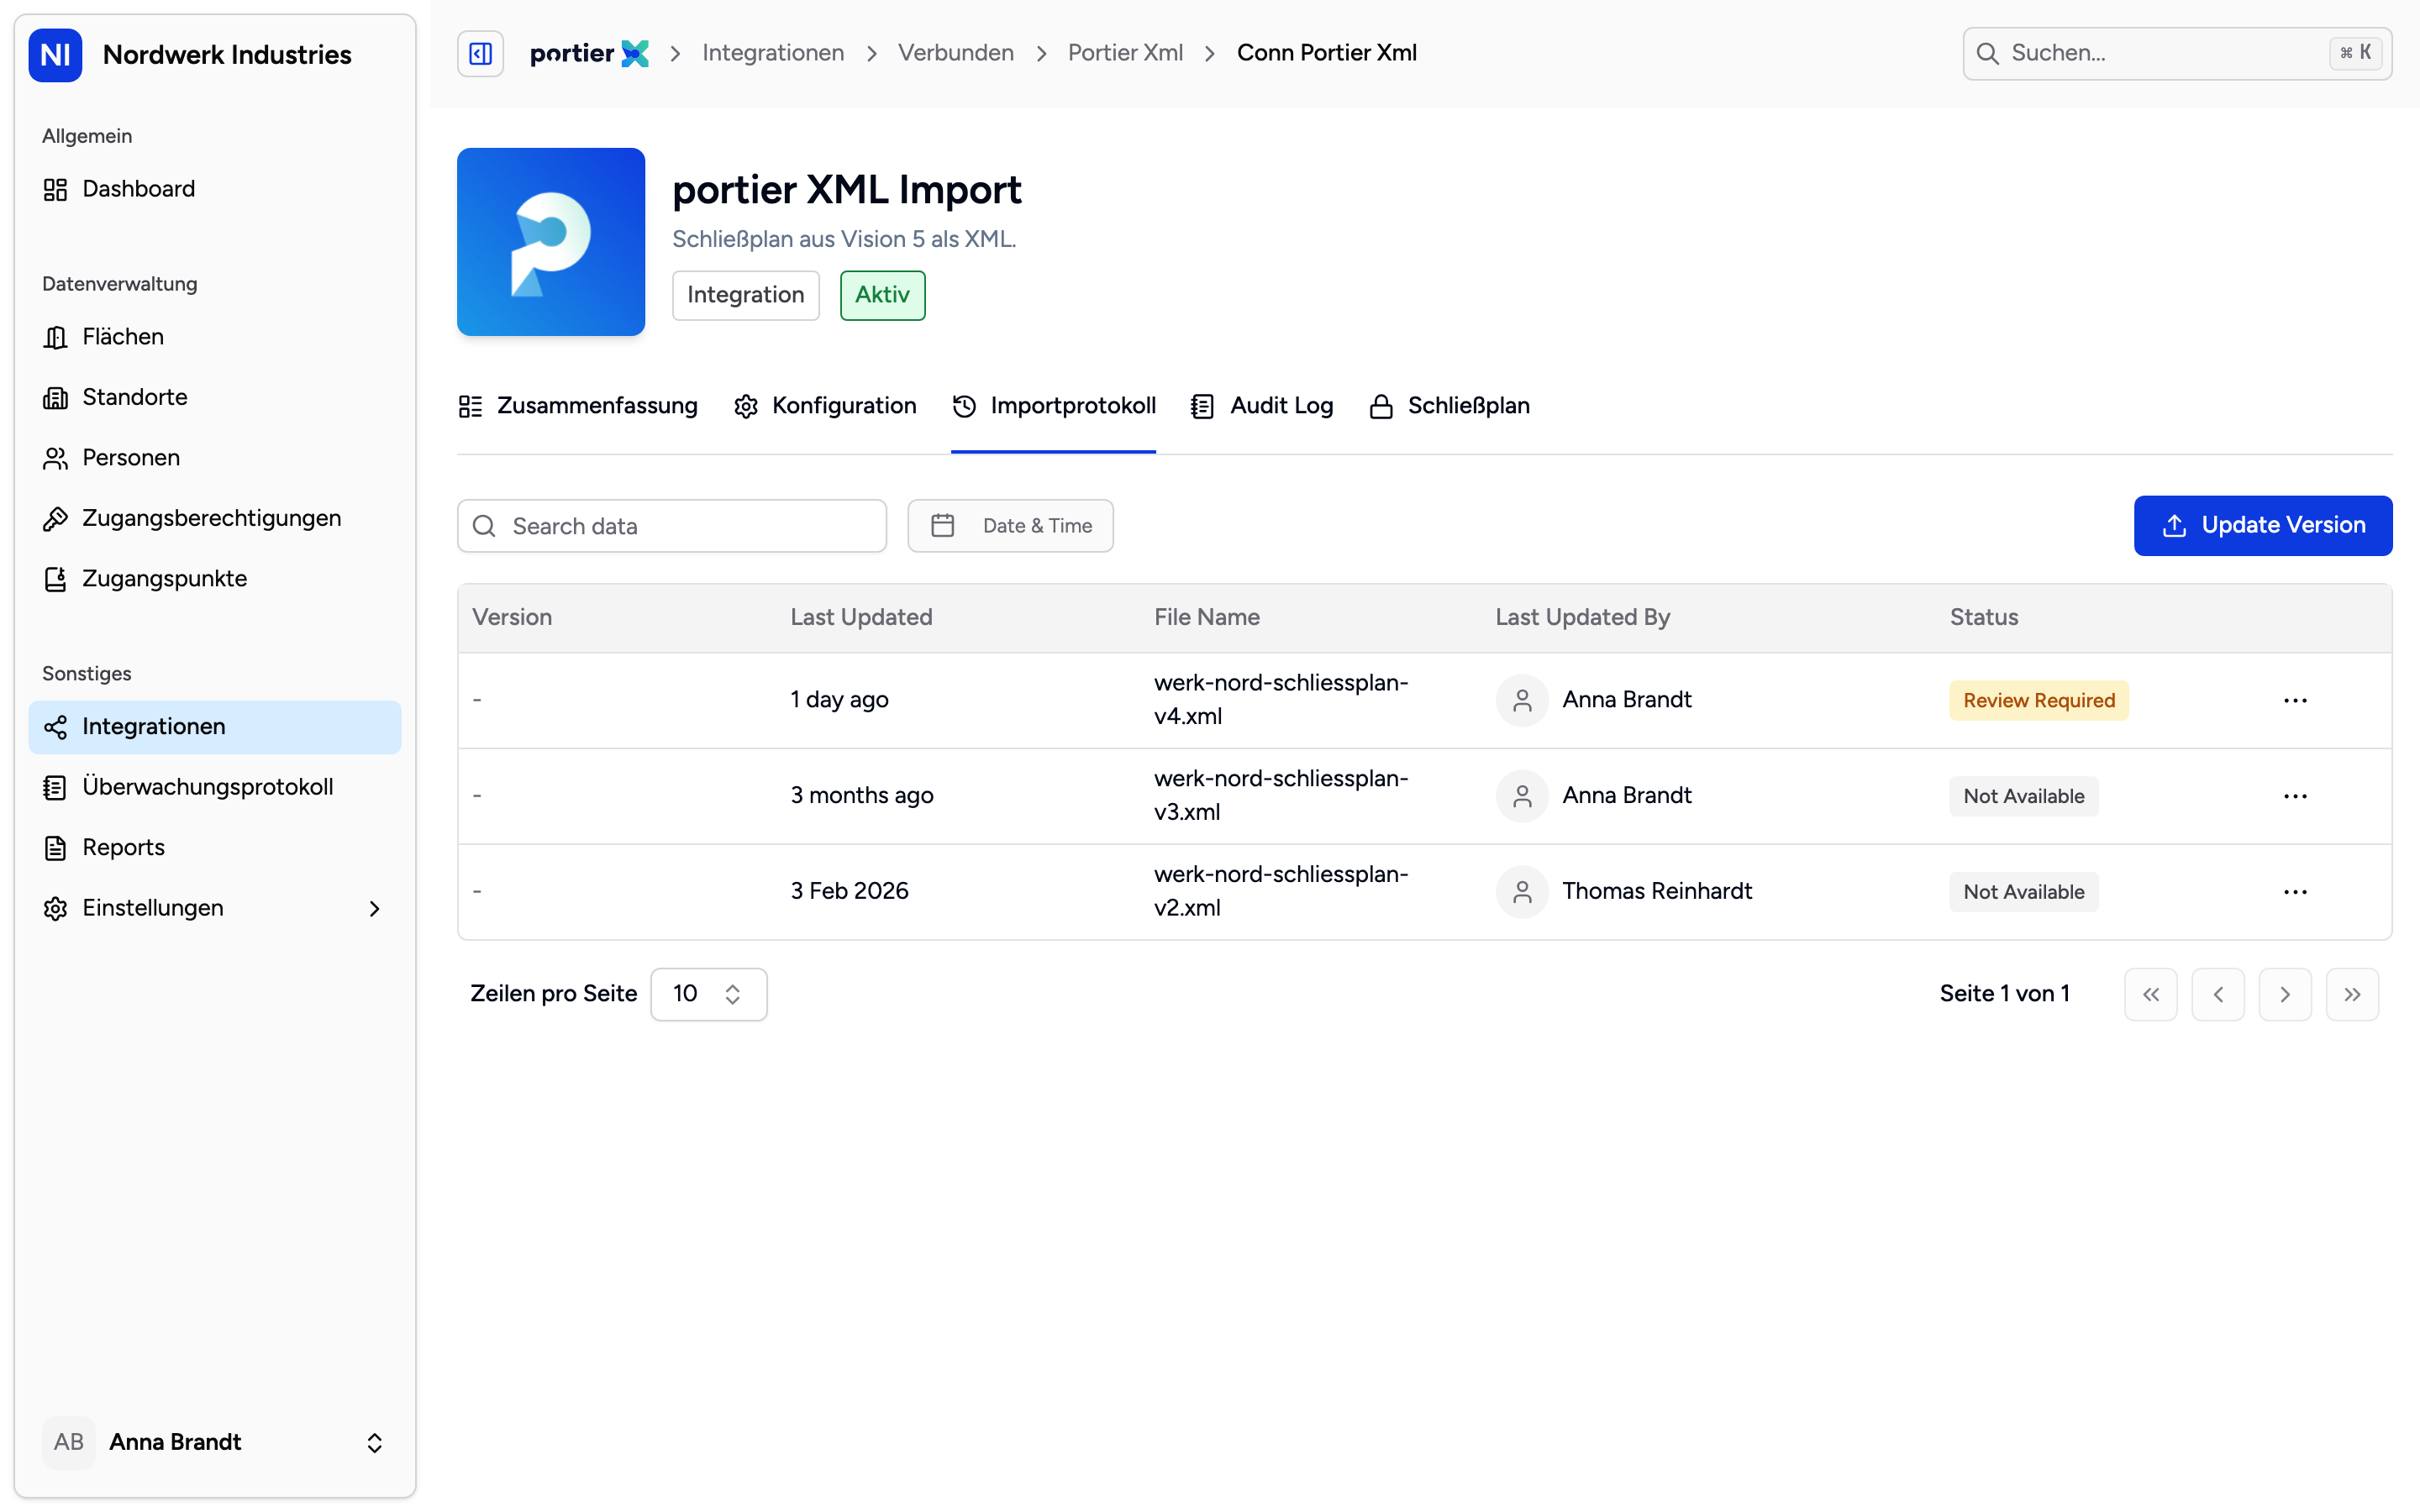Image resolution: width=2420 pixels, height=1512 pixels.
Task: Open Zugangspunkte in the sidebar
Action: (x=215, y=579)
